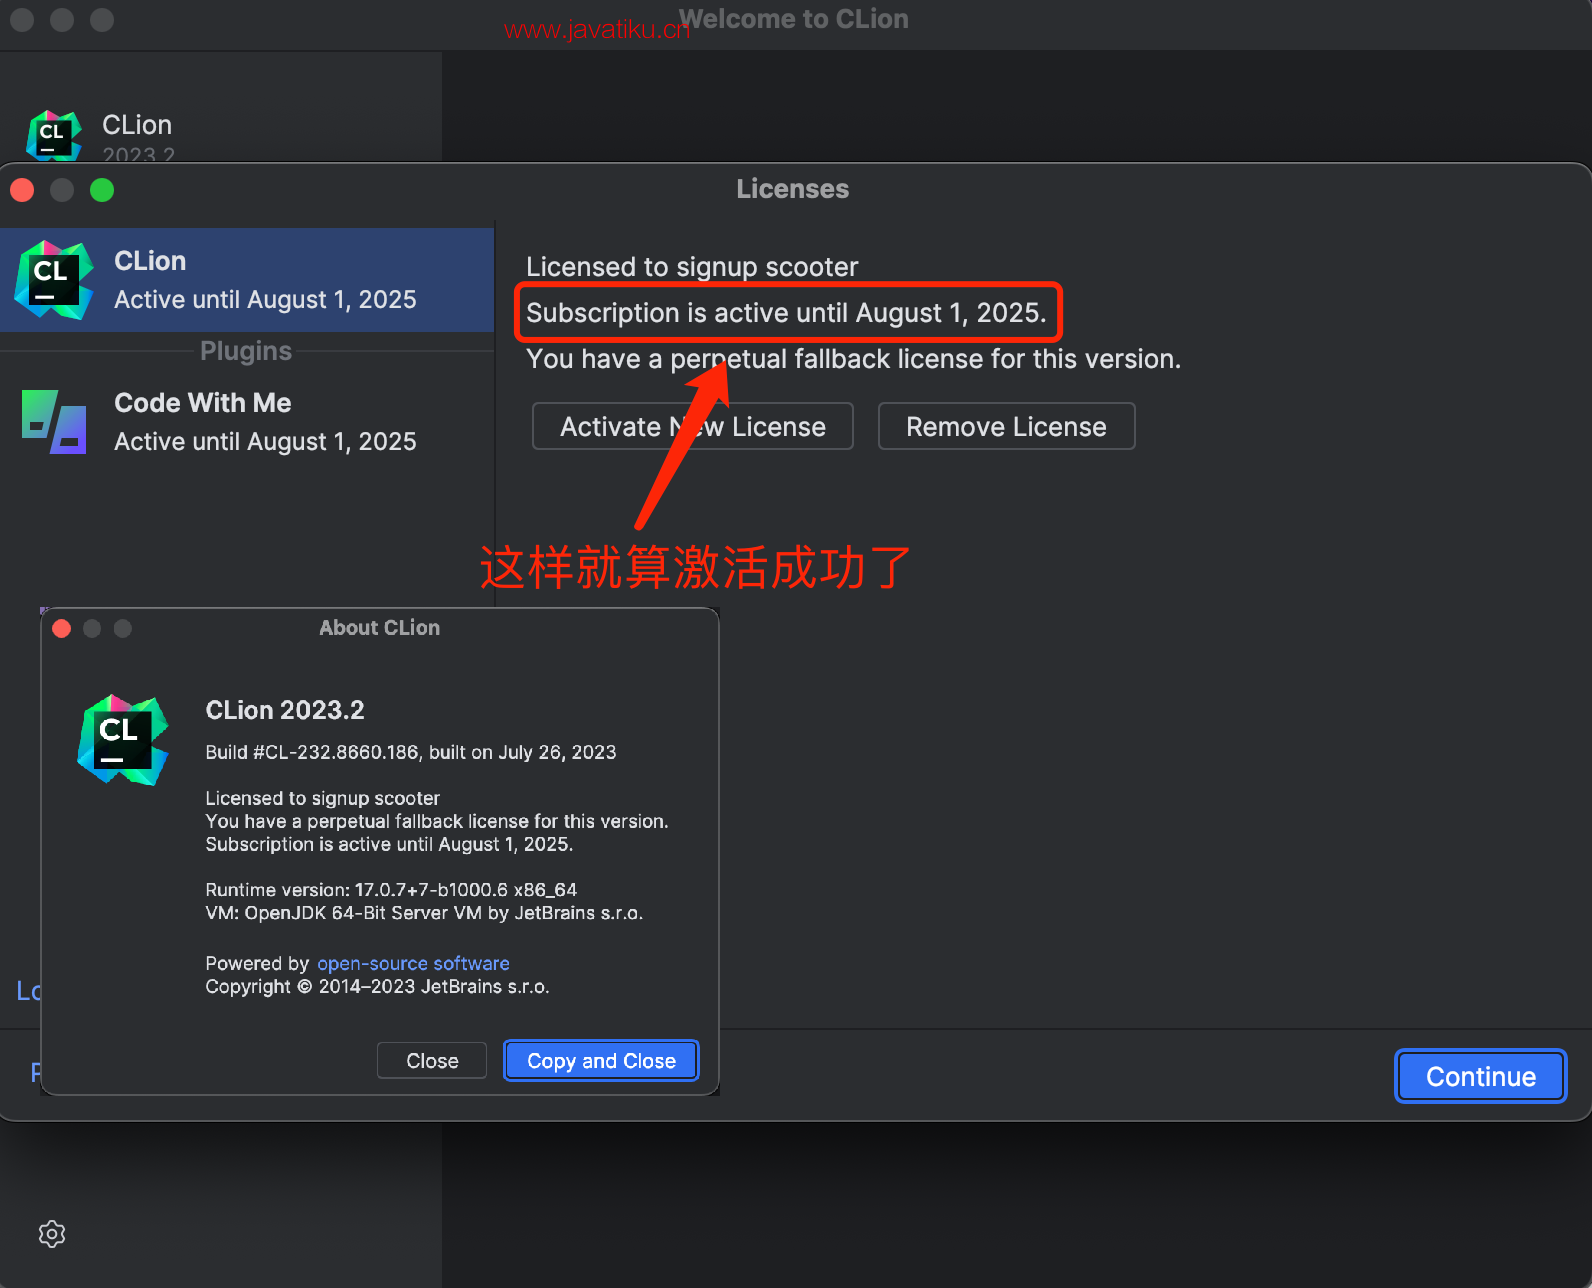Viewport: 1592px width, 1288px height.
Task: Click the CLion logo in About dialog
Action: 123,740
